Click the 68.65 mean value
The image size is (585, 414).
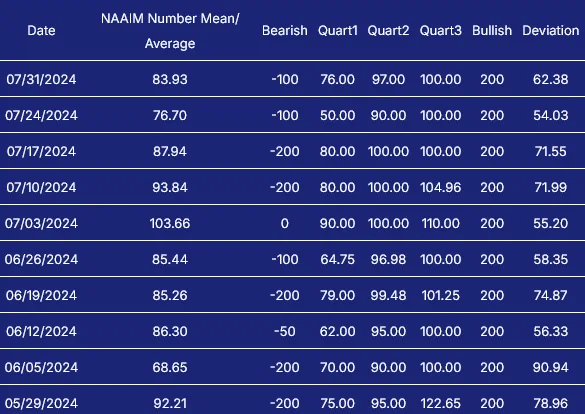170,367
